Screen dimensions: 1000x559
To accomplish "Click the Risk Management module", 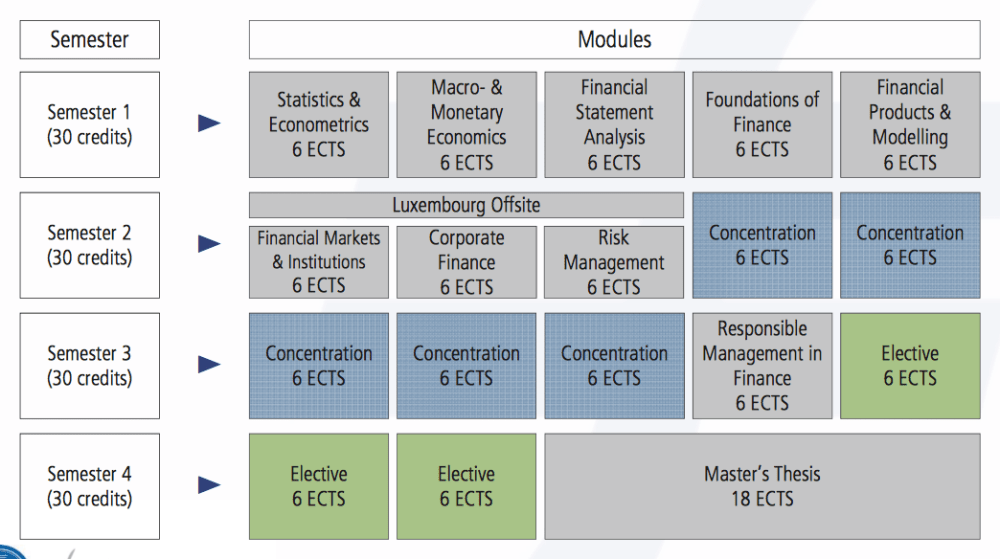I will pos(614,262).
